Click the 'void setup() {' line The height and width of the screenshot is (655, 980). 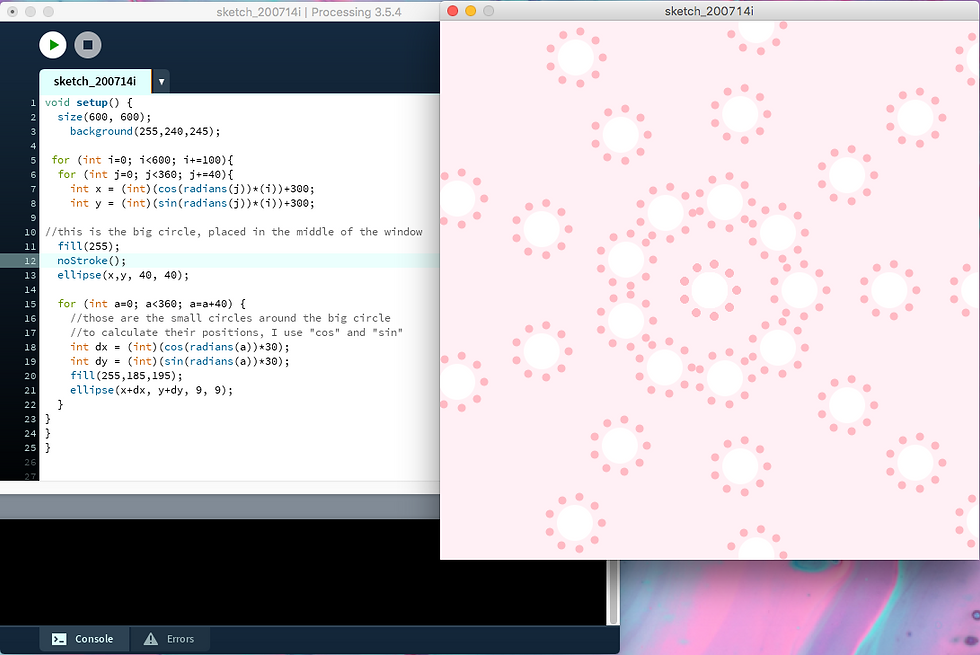point(89,102)
